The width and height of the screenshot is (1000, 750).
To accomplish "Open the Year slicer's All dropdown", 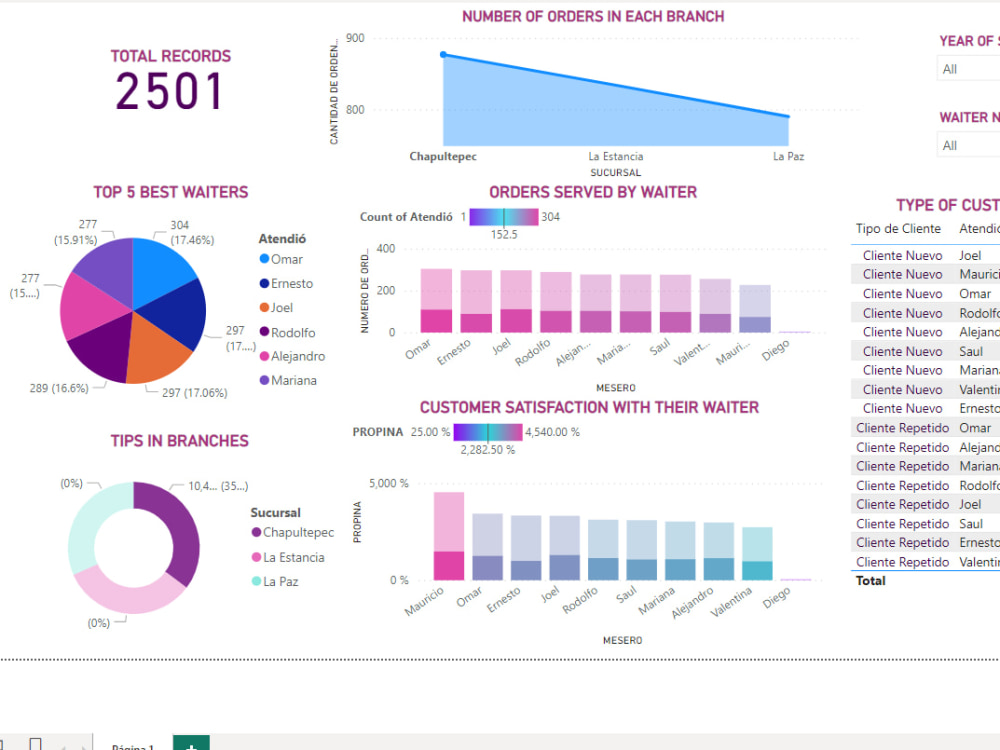I will click(969, 69).
